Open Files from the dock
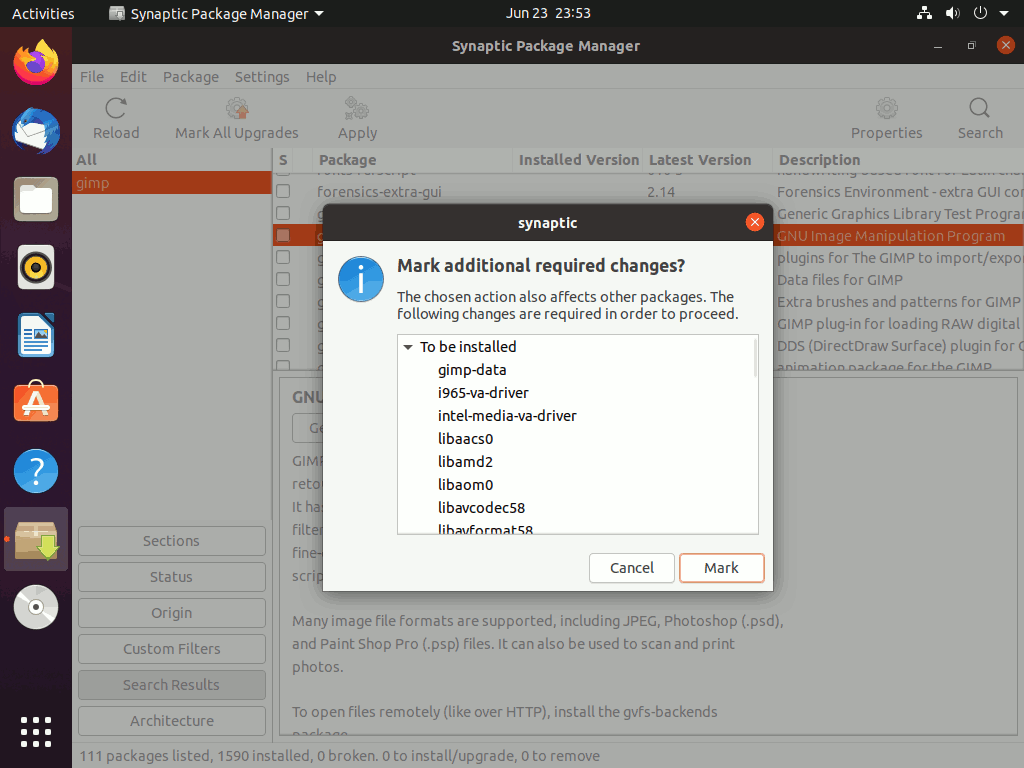 pos(36,199)
